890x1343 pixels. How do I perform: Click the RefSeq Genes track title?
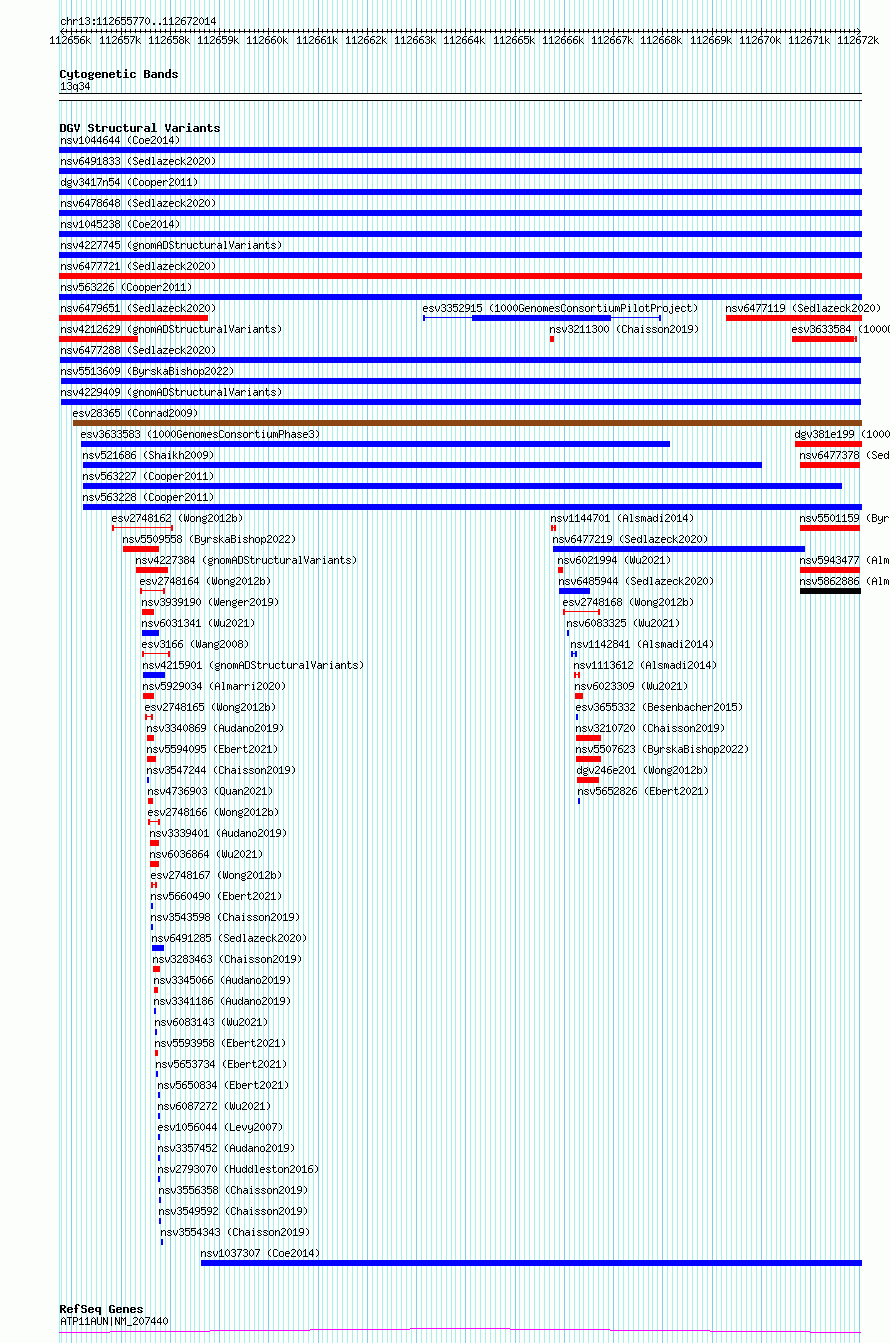tap(101, 1309)
